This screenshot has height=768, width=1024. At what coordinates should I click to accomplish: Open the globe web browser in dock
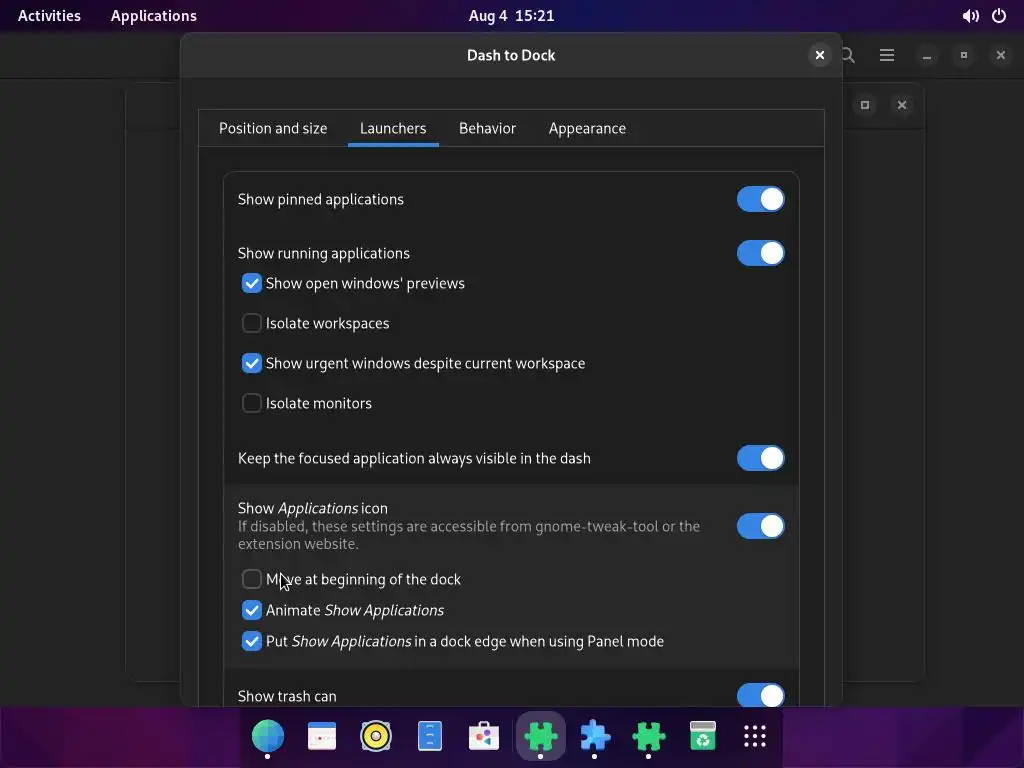coord(268,736)
